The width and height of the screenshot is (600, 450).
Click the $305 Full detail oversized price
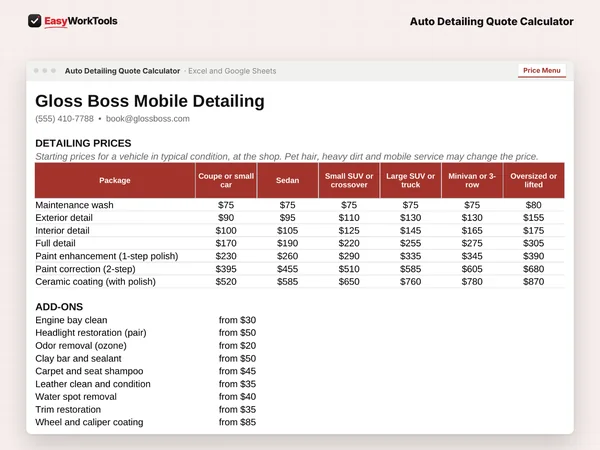pyautogui.click(x=533, y=243)
